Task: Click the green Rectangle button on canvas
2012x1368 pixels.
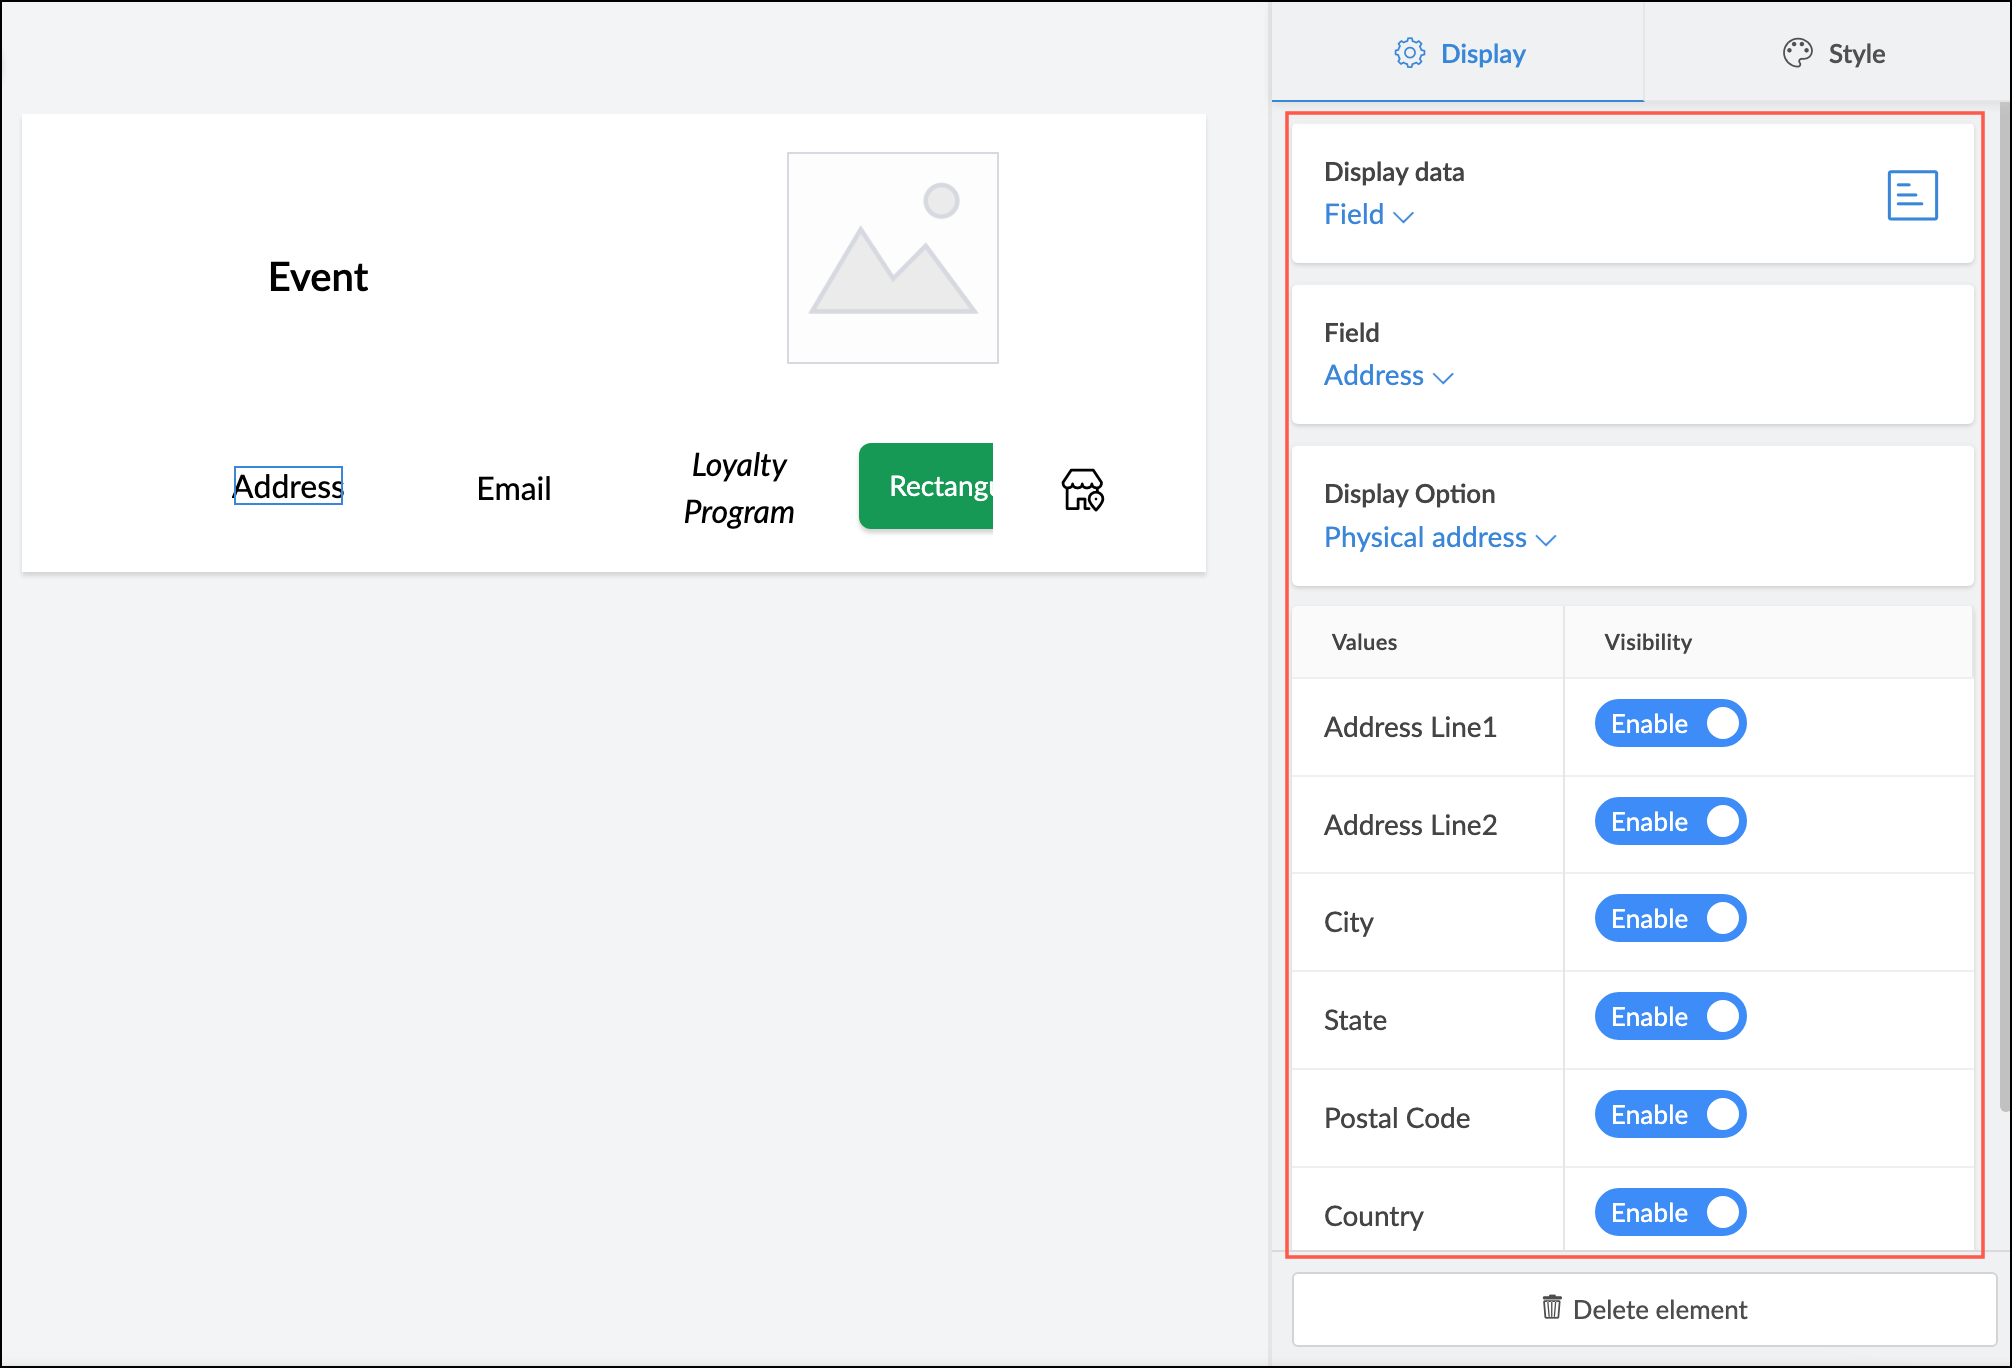Action: [x=926, y=486]
